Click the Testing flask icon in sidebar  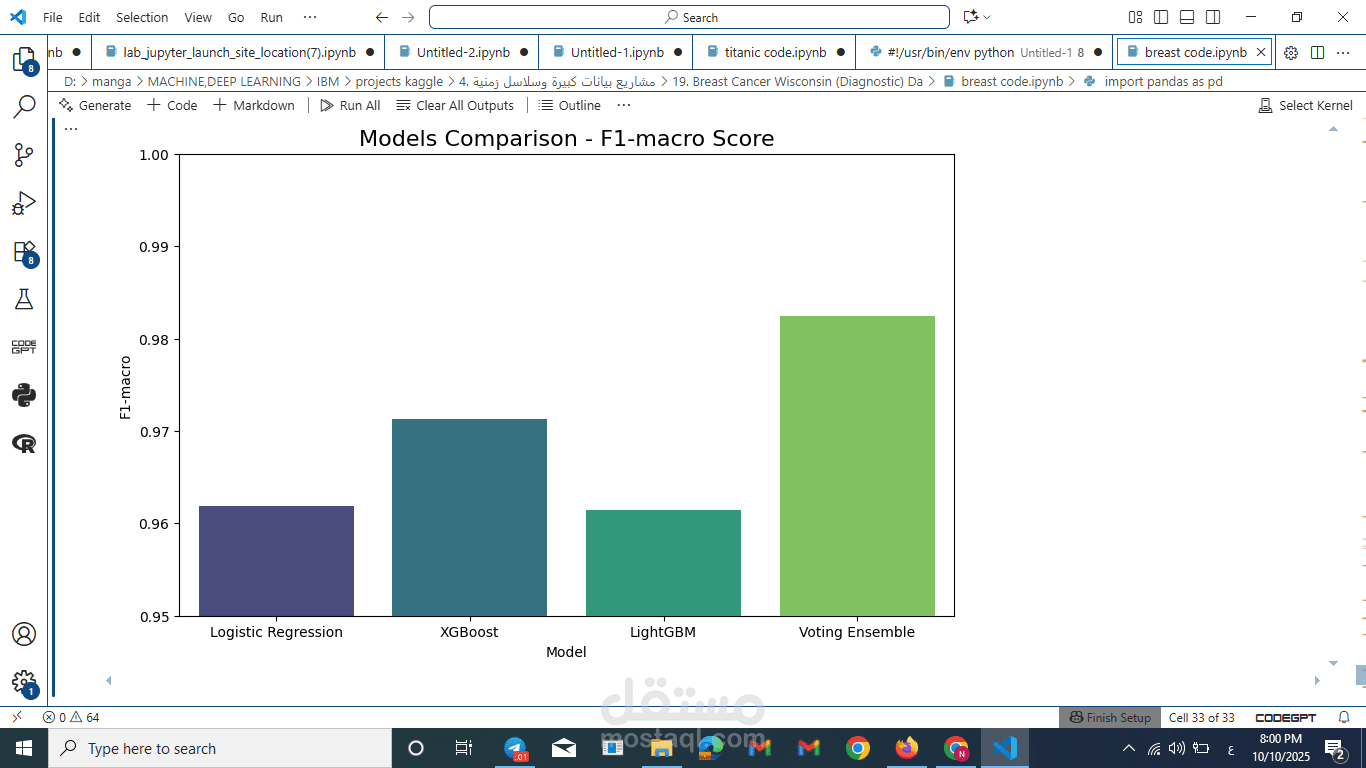click(x=23, y=298)
